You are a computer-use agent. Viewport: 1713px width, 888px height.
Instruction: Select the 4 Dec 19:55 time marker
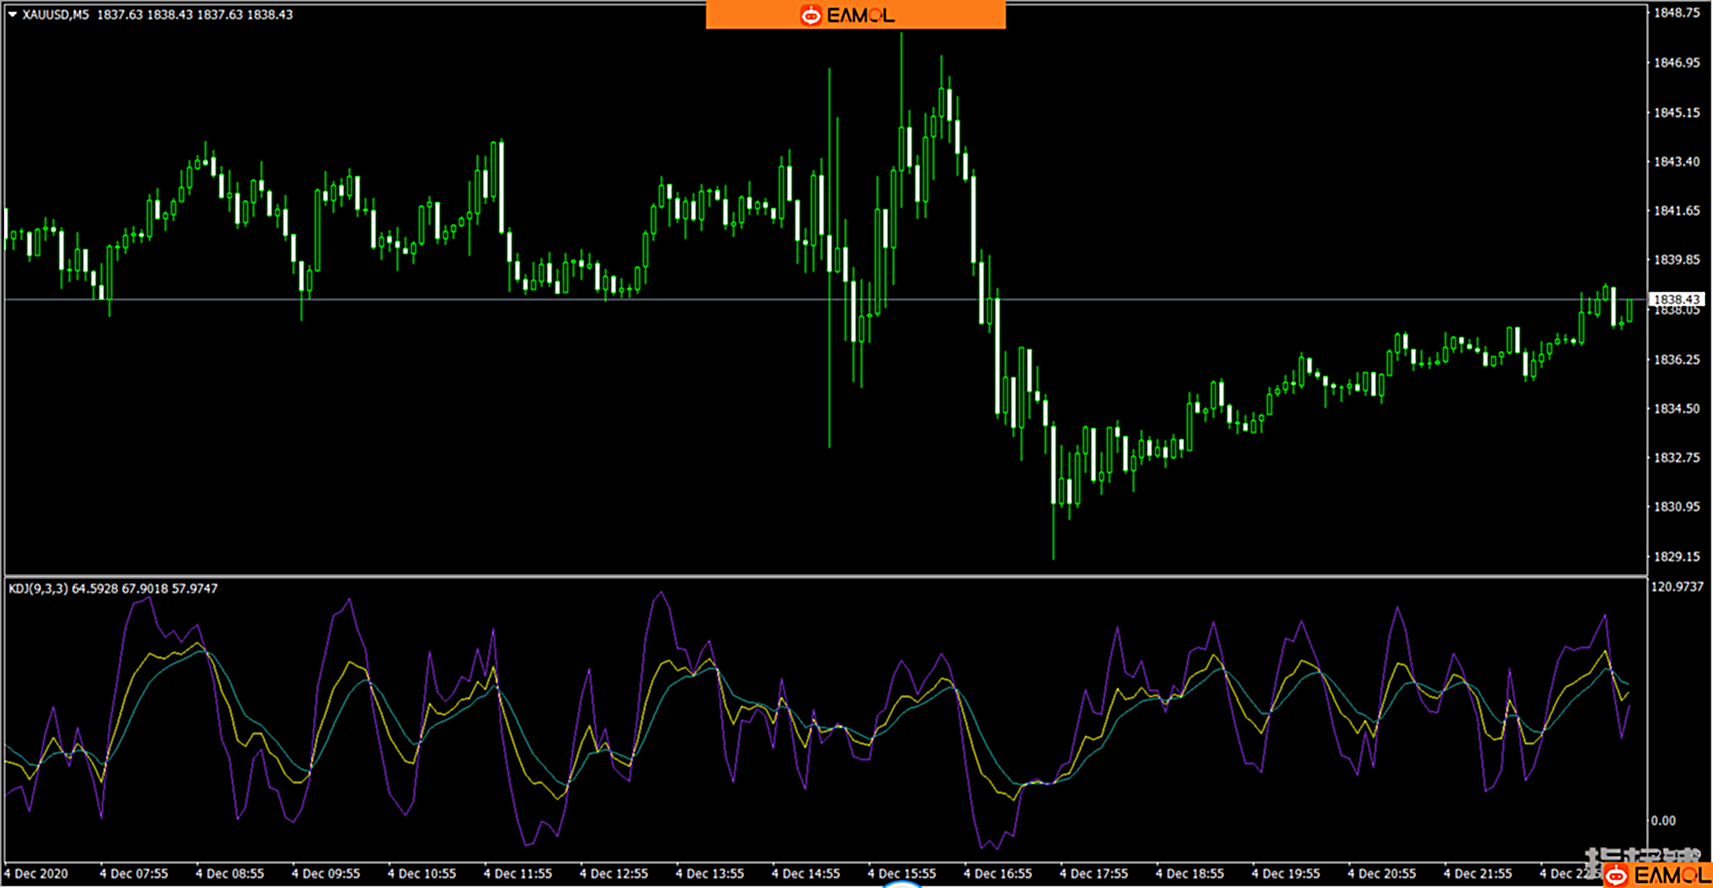pyautogui.click(x=1286, y=874)
